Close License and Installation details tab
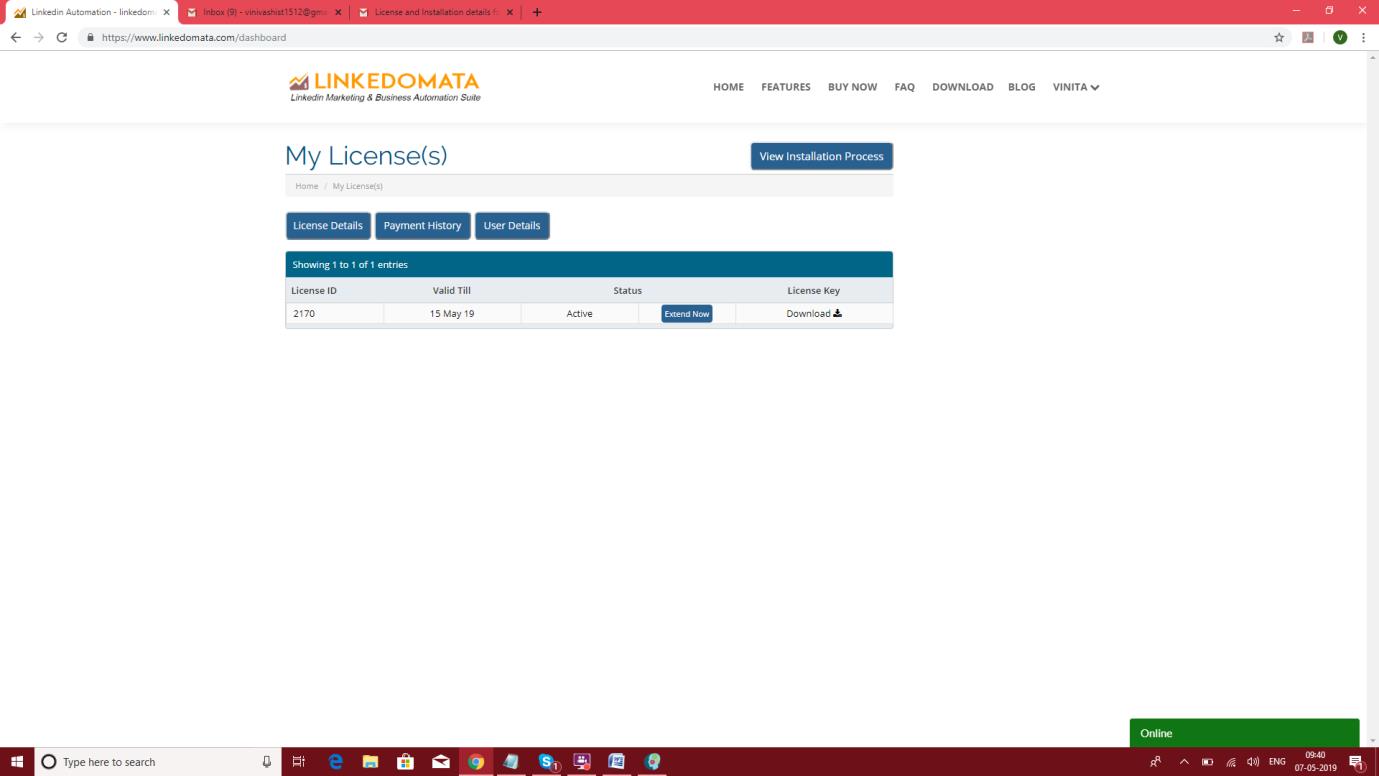Viewport: 1379px width, 776px height. [x=510, y=12]
